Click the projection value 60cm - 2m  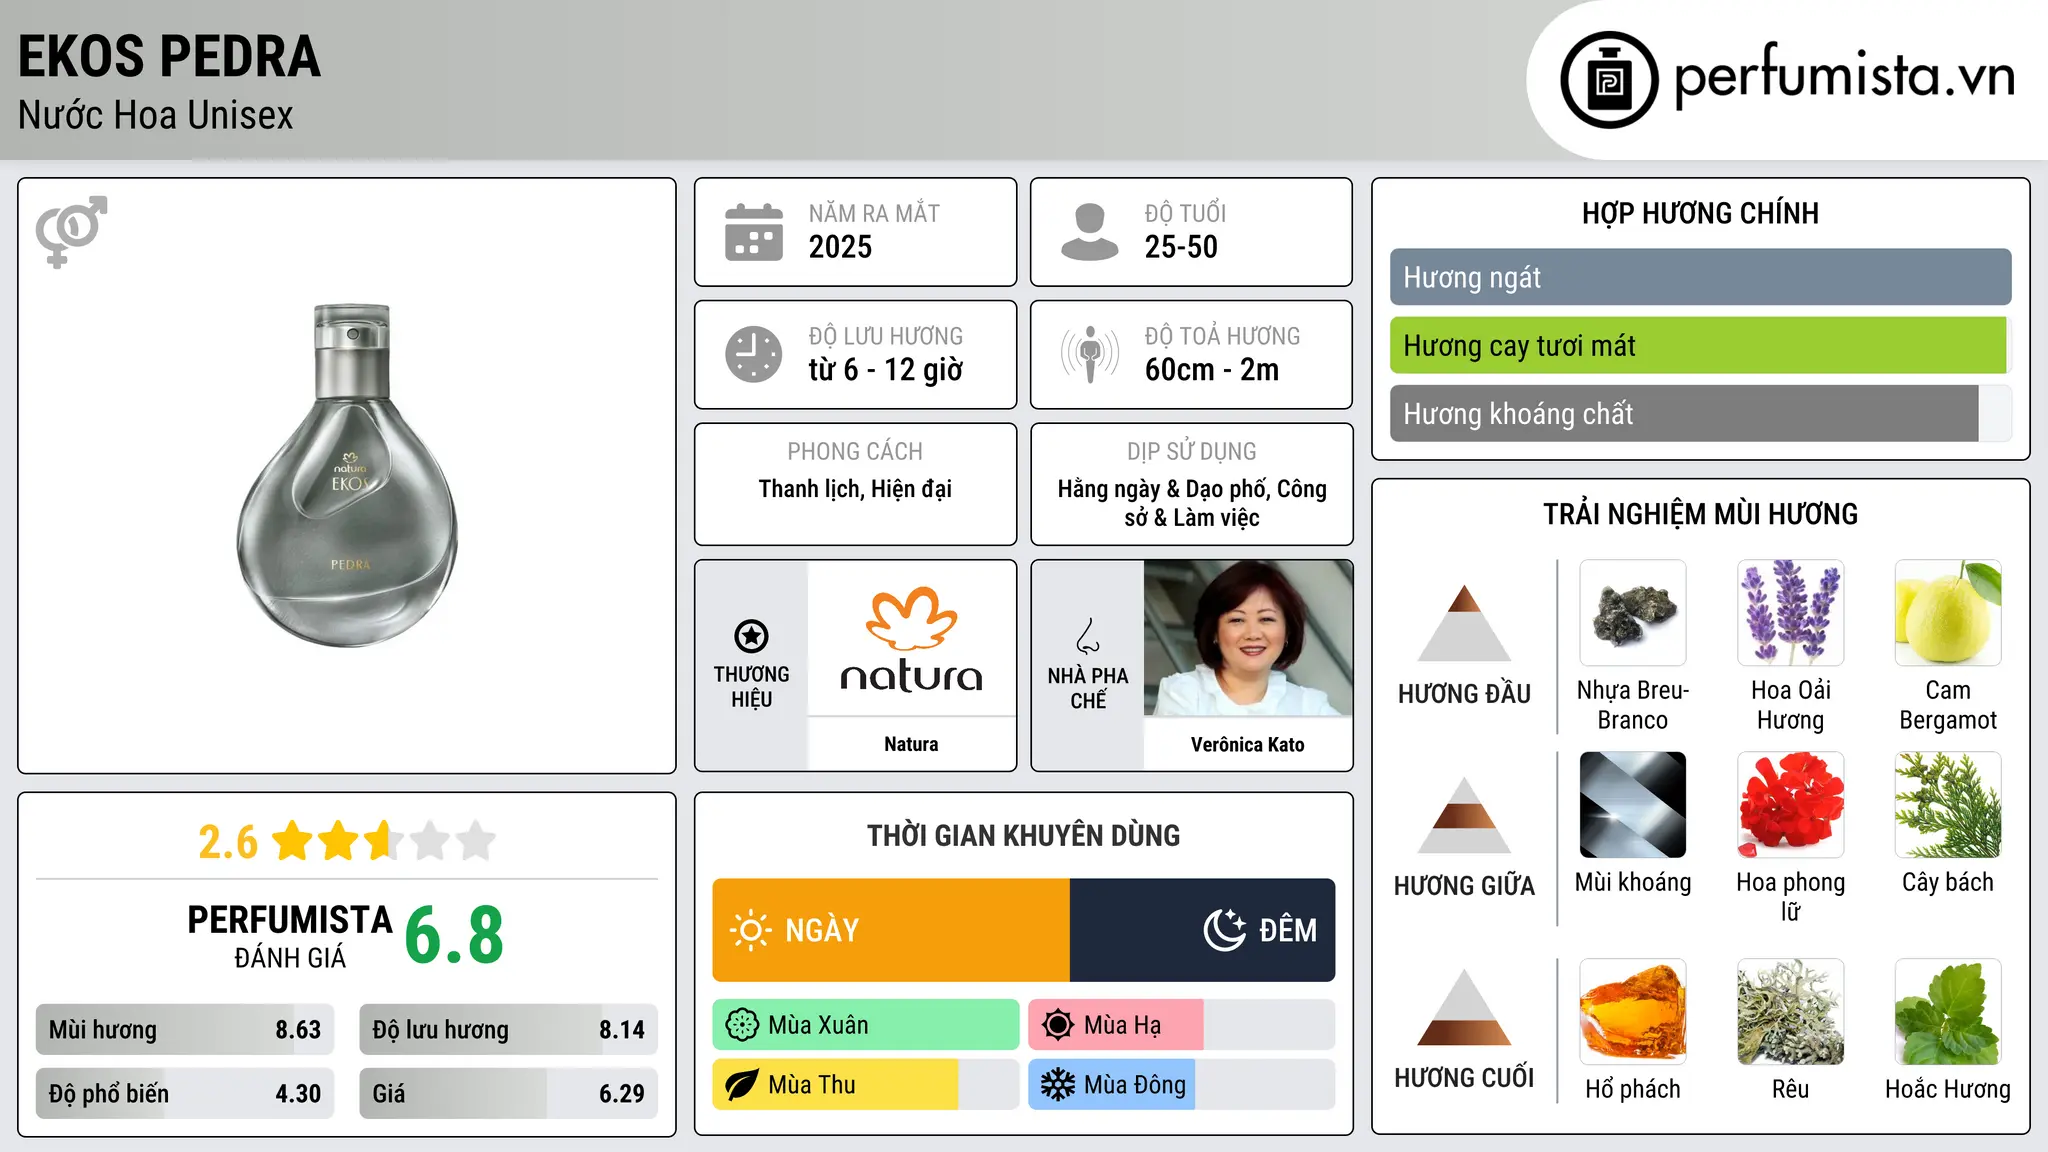coord(1212,370)
